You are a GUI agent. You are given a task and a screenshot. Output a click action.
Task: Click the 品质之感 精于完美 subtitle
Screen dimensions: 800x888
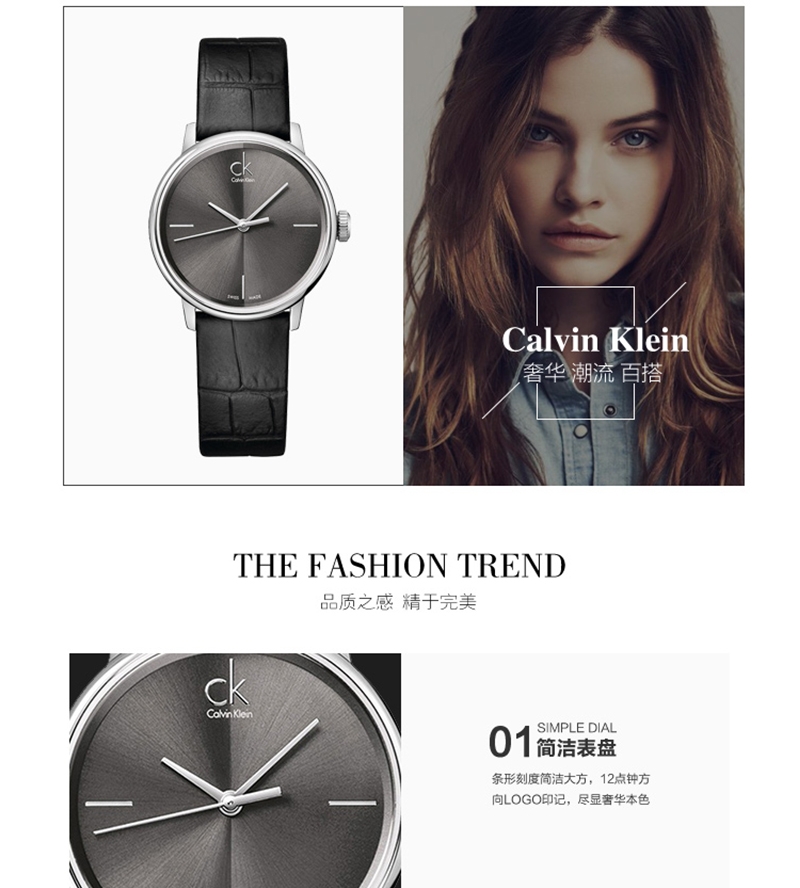click(399, 601)
